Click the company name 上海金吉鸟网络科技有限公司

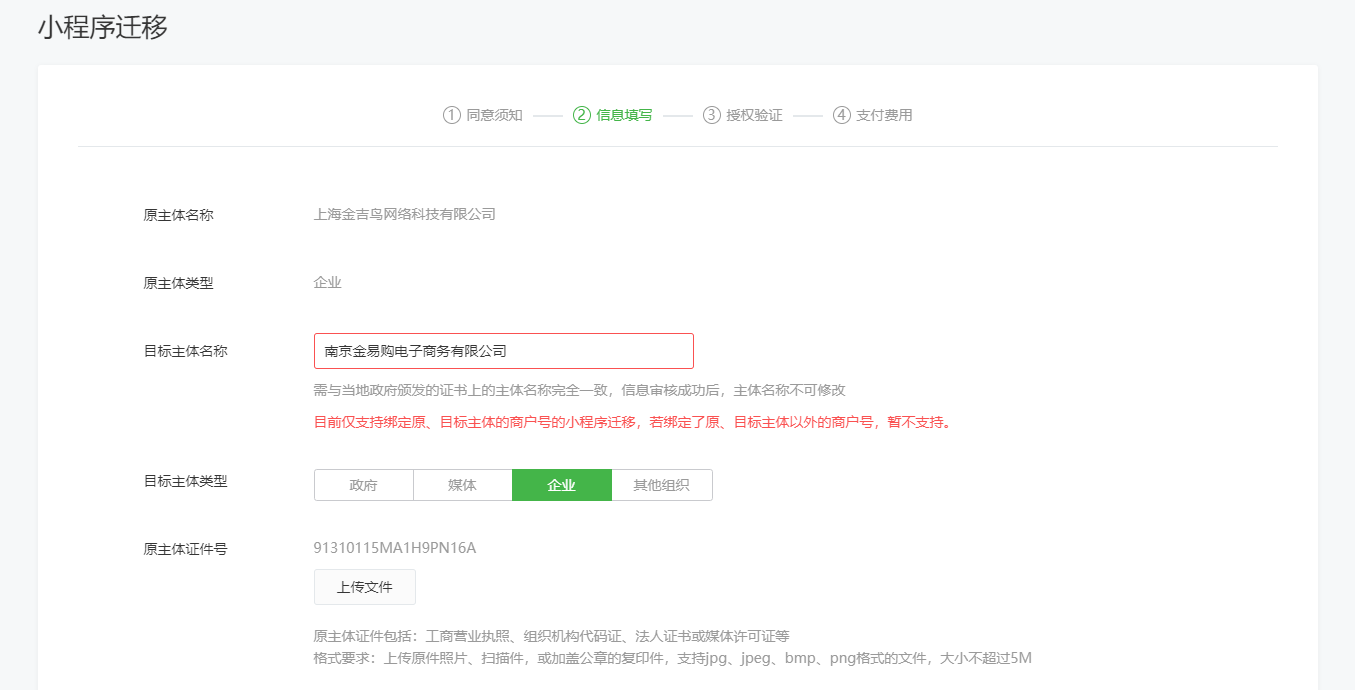(405, 214)
